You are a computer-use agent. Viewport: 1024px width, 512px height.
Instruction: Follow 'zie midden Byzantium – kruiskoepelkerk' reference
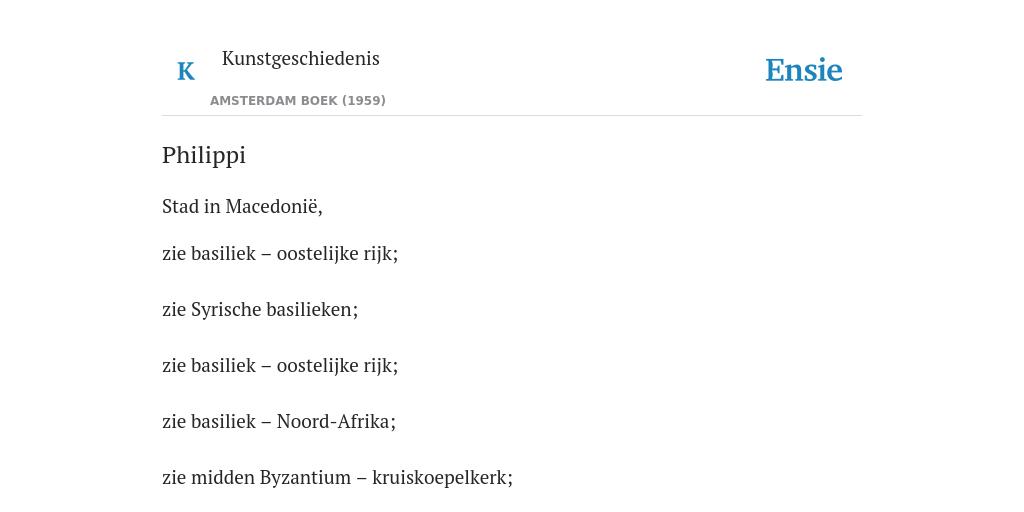coord(338,478)
